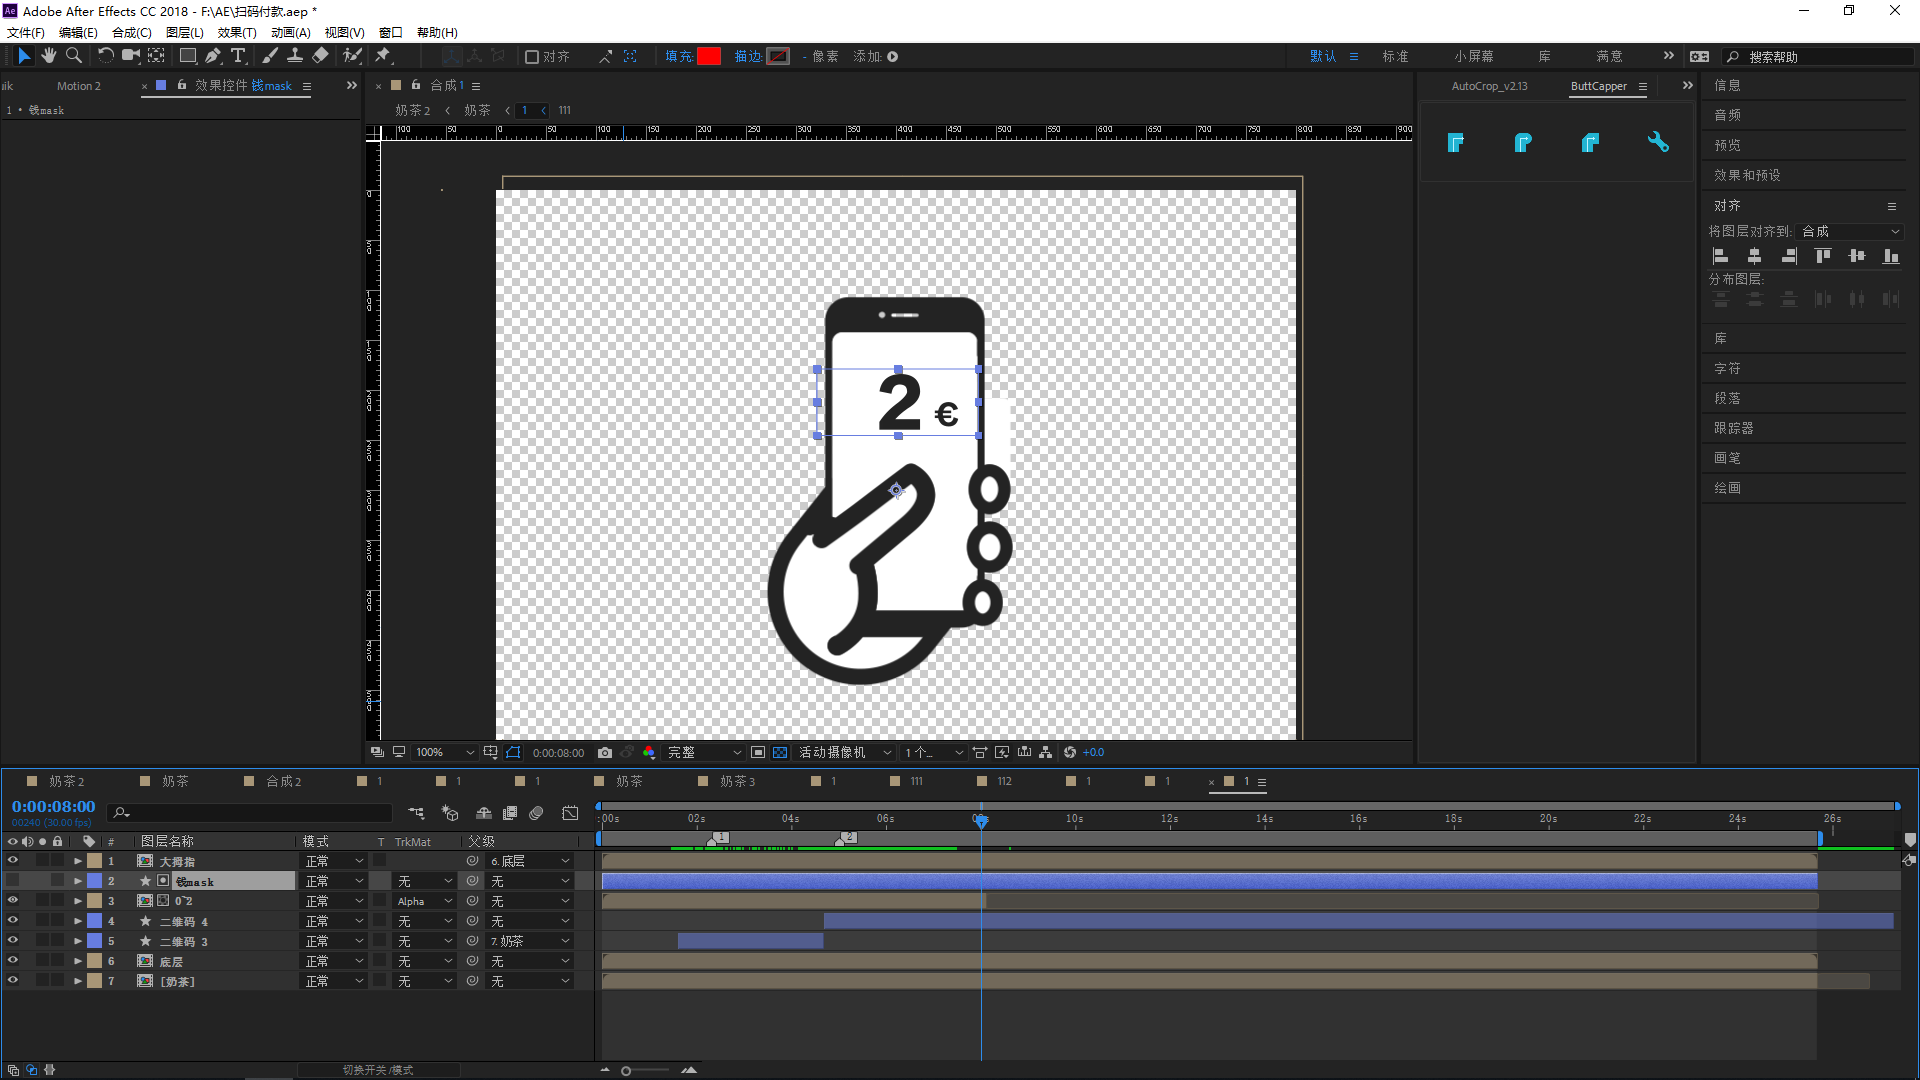This screenshot has width=1920, height=1080.
Task: Select the Clone Stamp tool
Action: point(295,56)
